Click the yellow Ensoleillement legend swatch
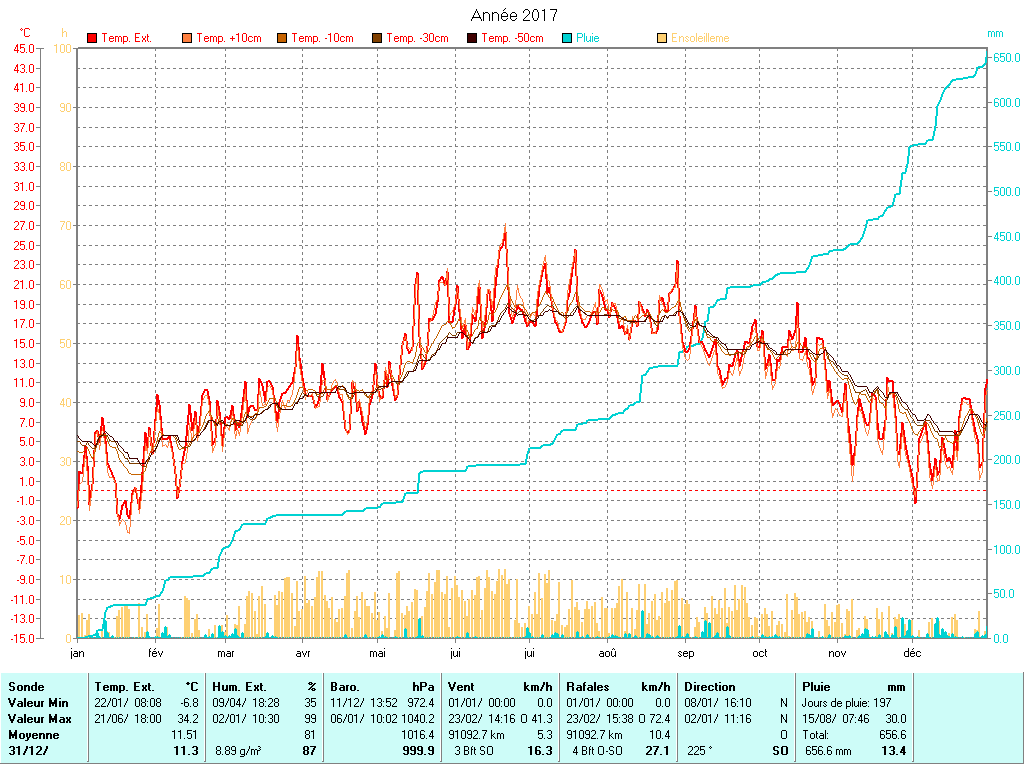The width and height of the screenshot is (1024, 764). (x=662, y=38)
